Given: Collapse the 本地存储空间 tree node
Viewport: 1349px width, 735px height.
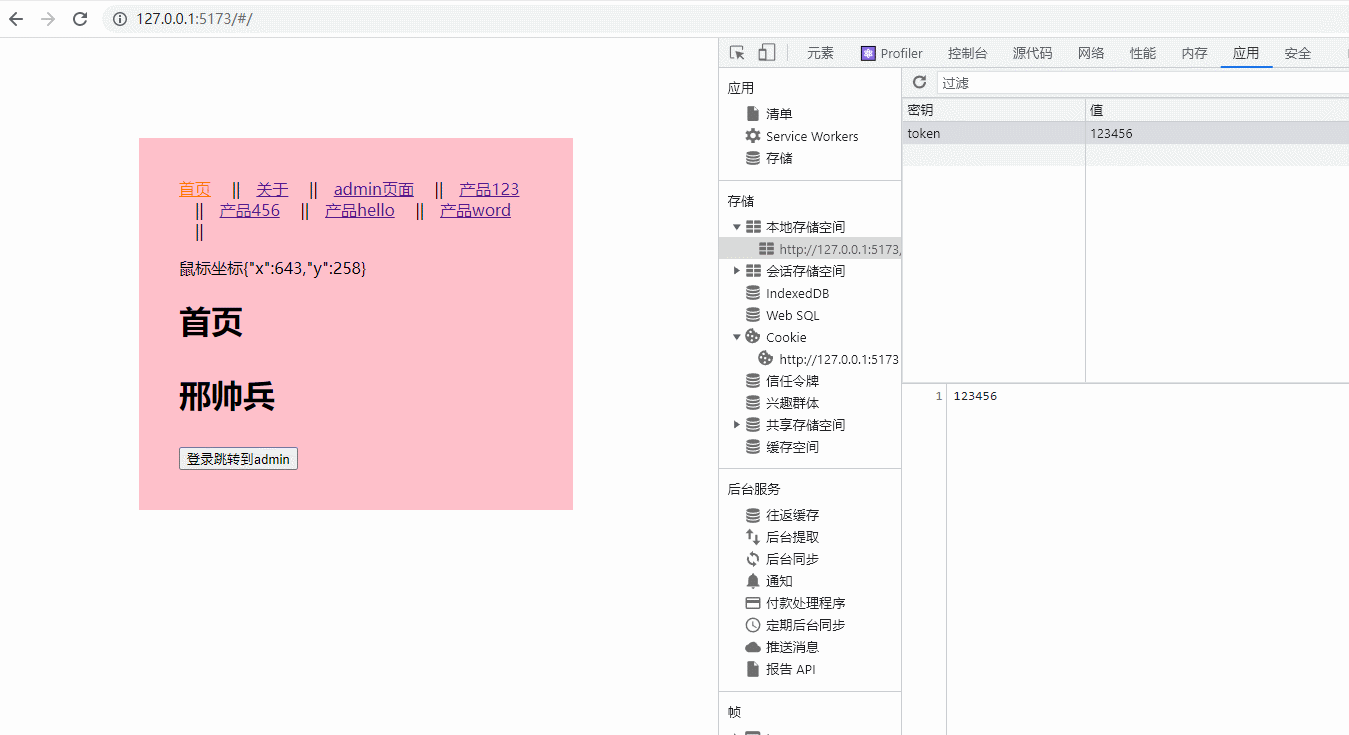Looking at the screenshot, I should coord(737,227).
